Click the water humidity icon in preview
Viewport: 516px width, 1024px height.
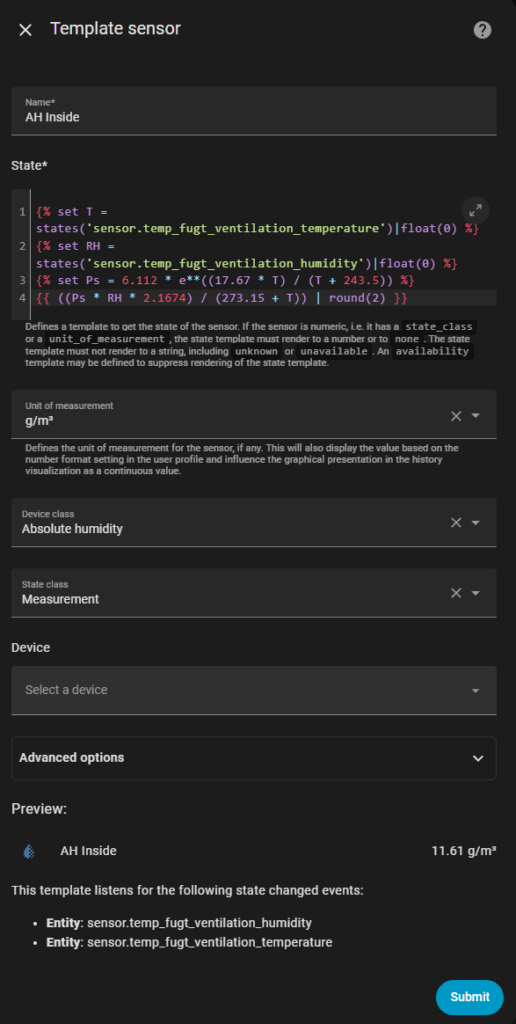pos(29,851)
